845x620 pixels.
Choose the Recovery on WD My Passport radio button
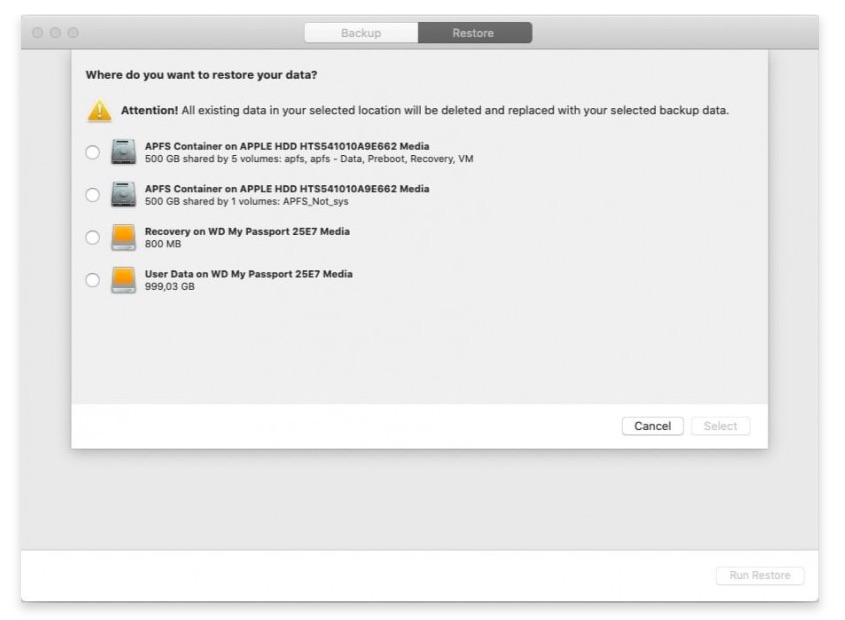point(93,237)
